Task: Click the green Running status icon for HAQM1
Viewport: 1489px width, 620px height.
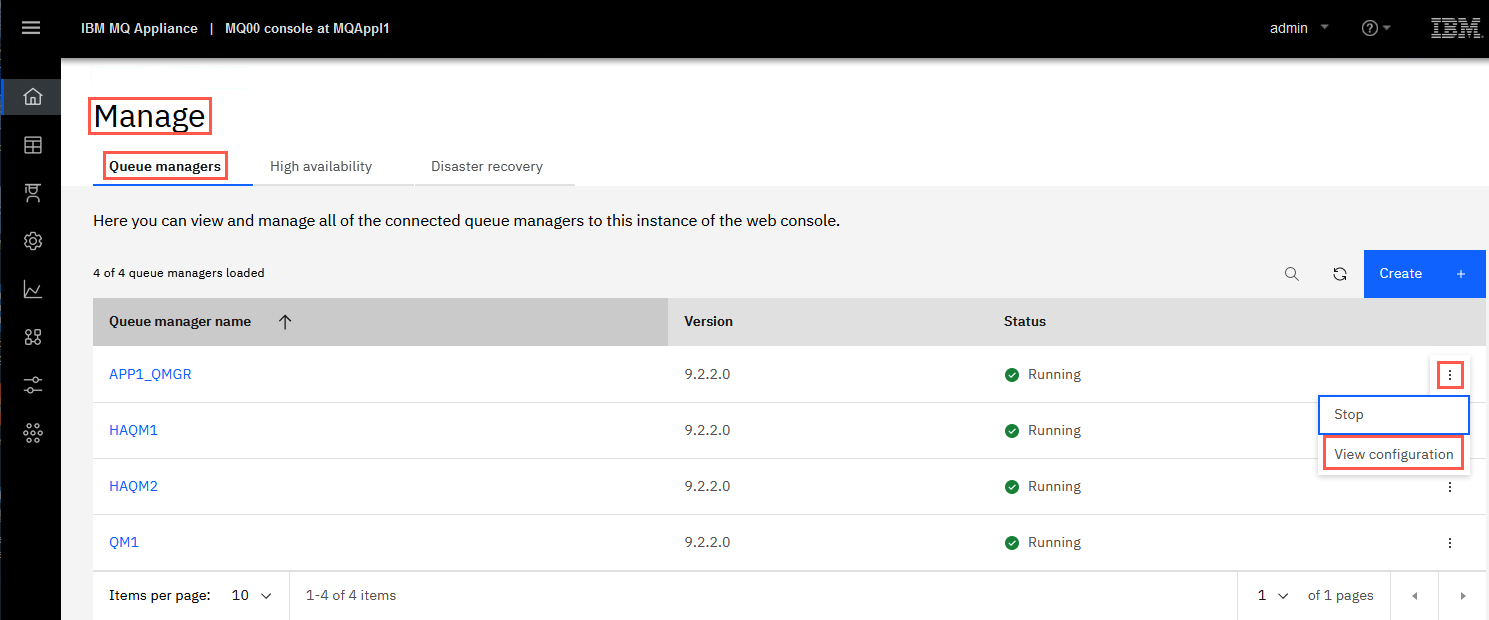Action: (x=1012, y=431)
